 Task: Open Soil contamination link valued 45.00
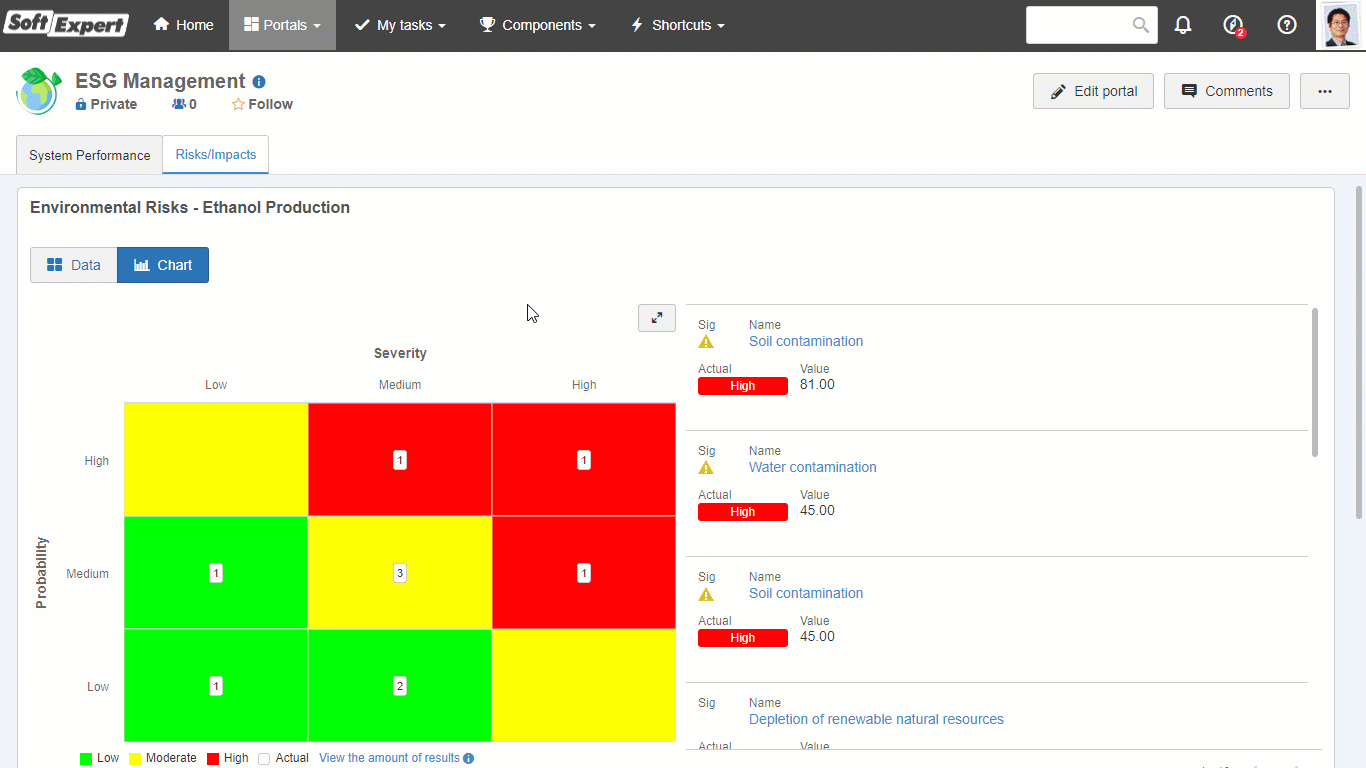(806, 593)
